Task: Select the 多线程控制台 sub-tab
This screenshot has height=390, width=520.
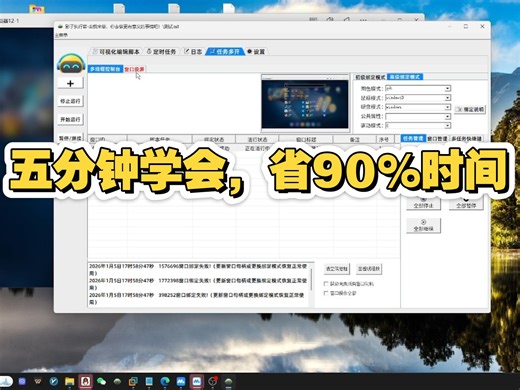Action: pyautogui.click(x=105, y=69)
